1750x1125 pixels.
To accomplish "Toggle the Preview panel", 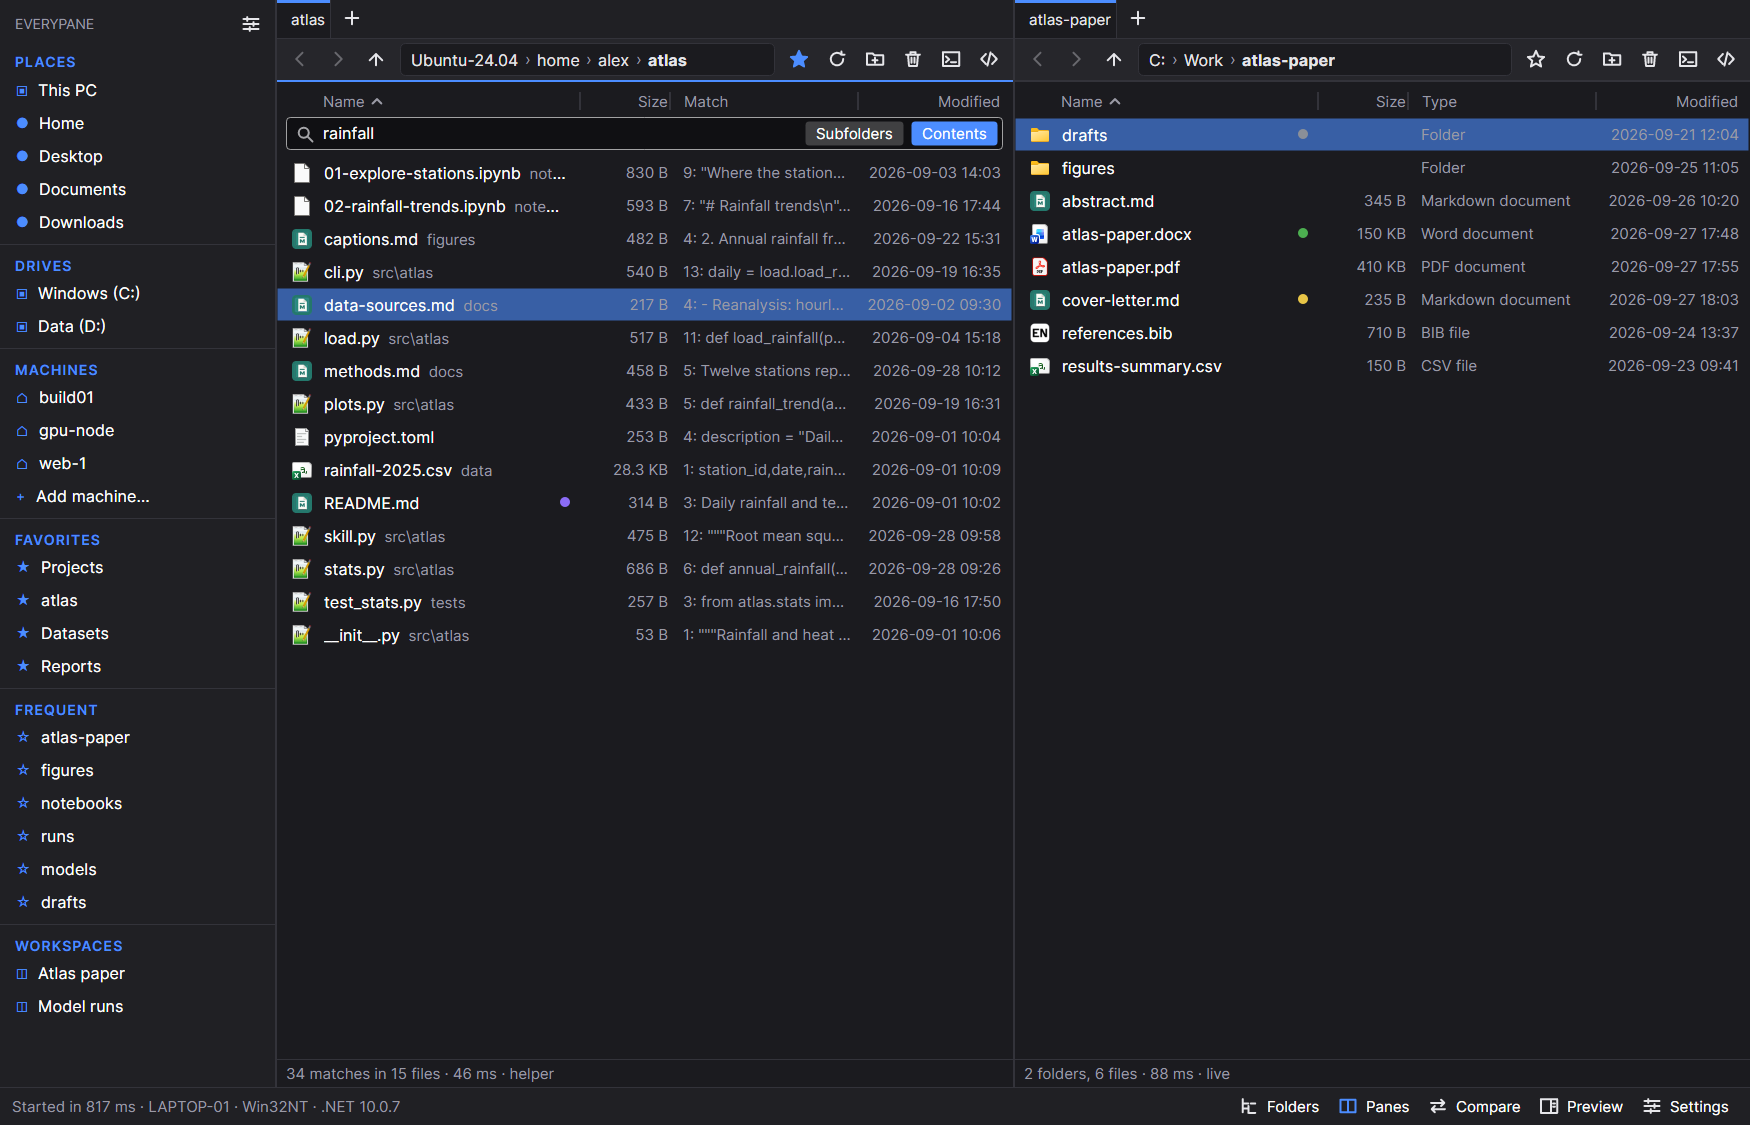I will pos(1581,1106).
